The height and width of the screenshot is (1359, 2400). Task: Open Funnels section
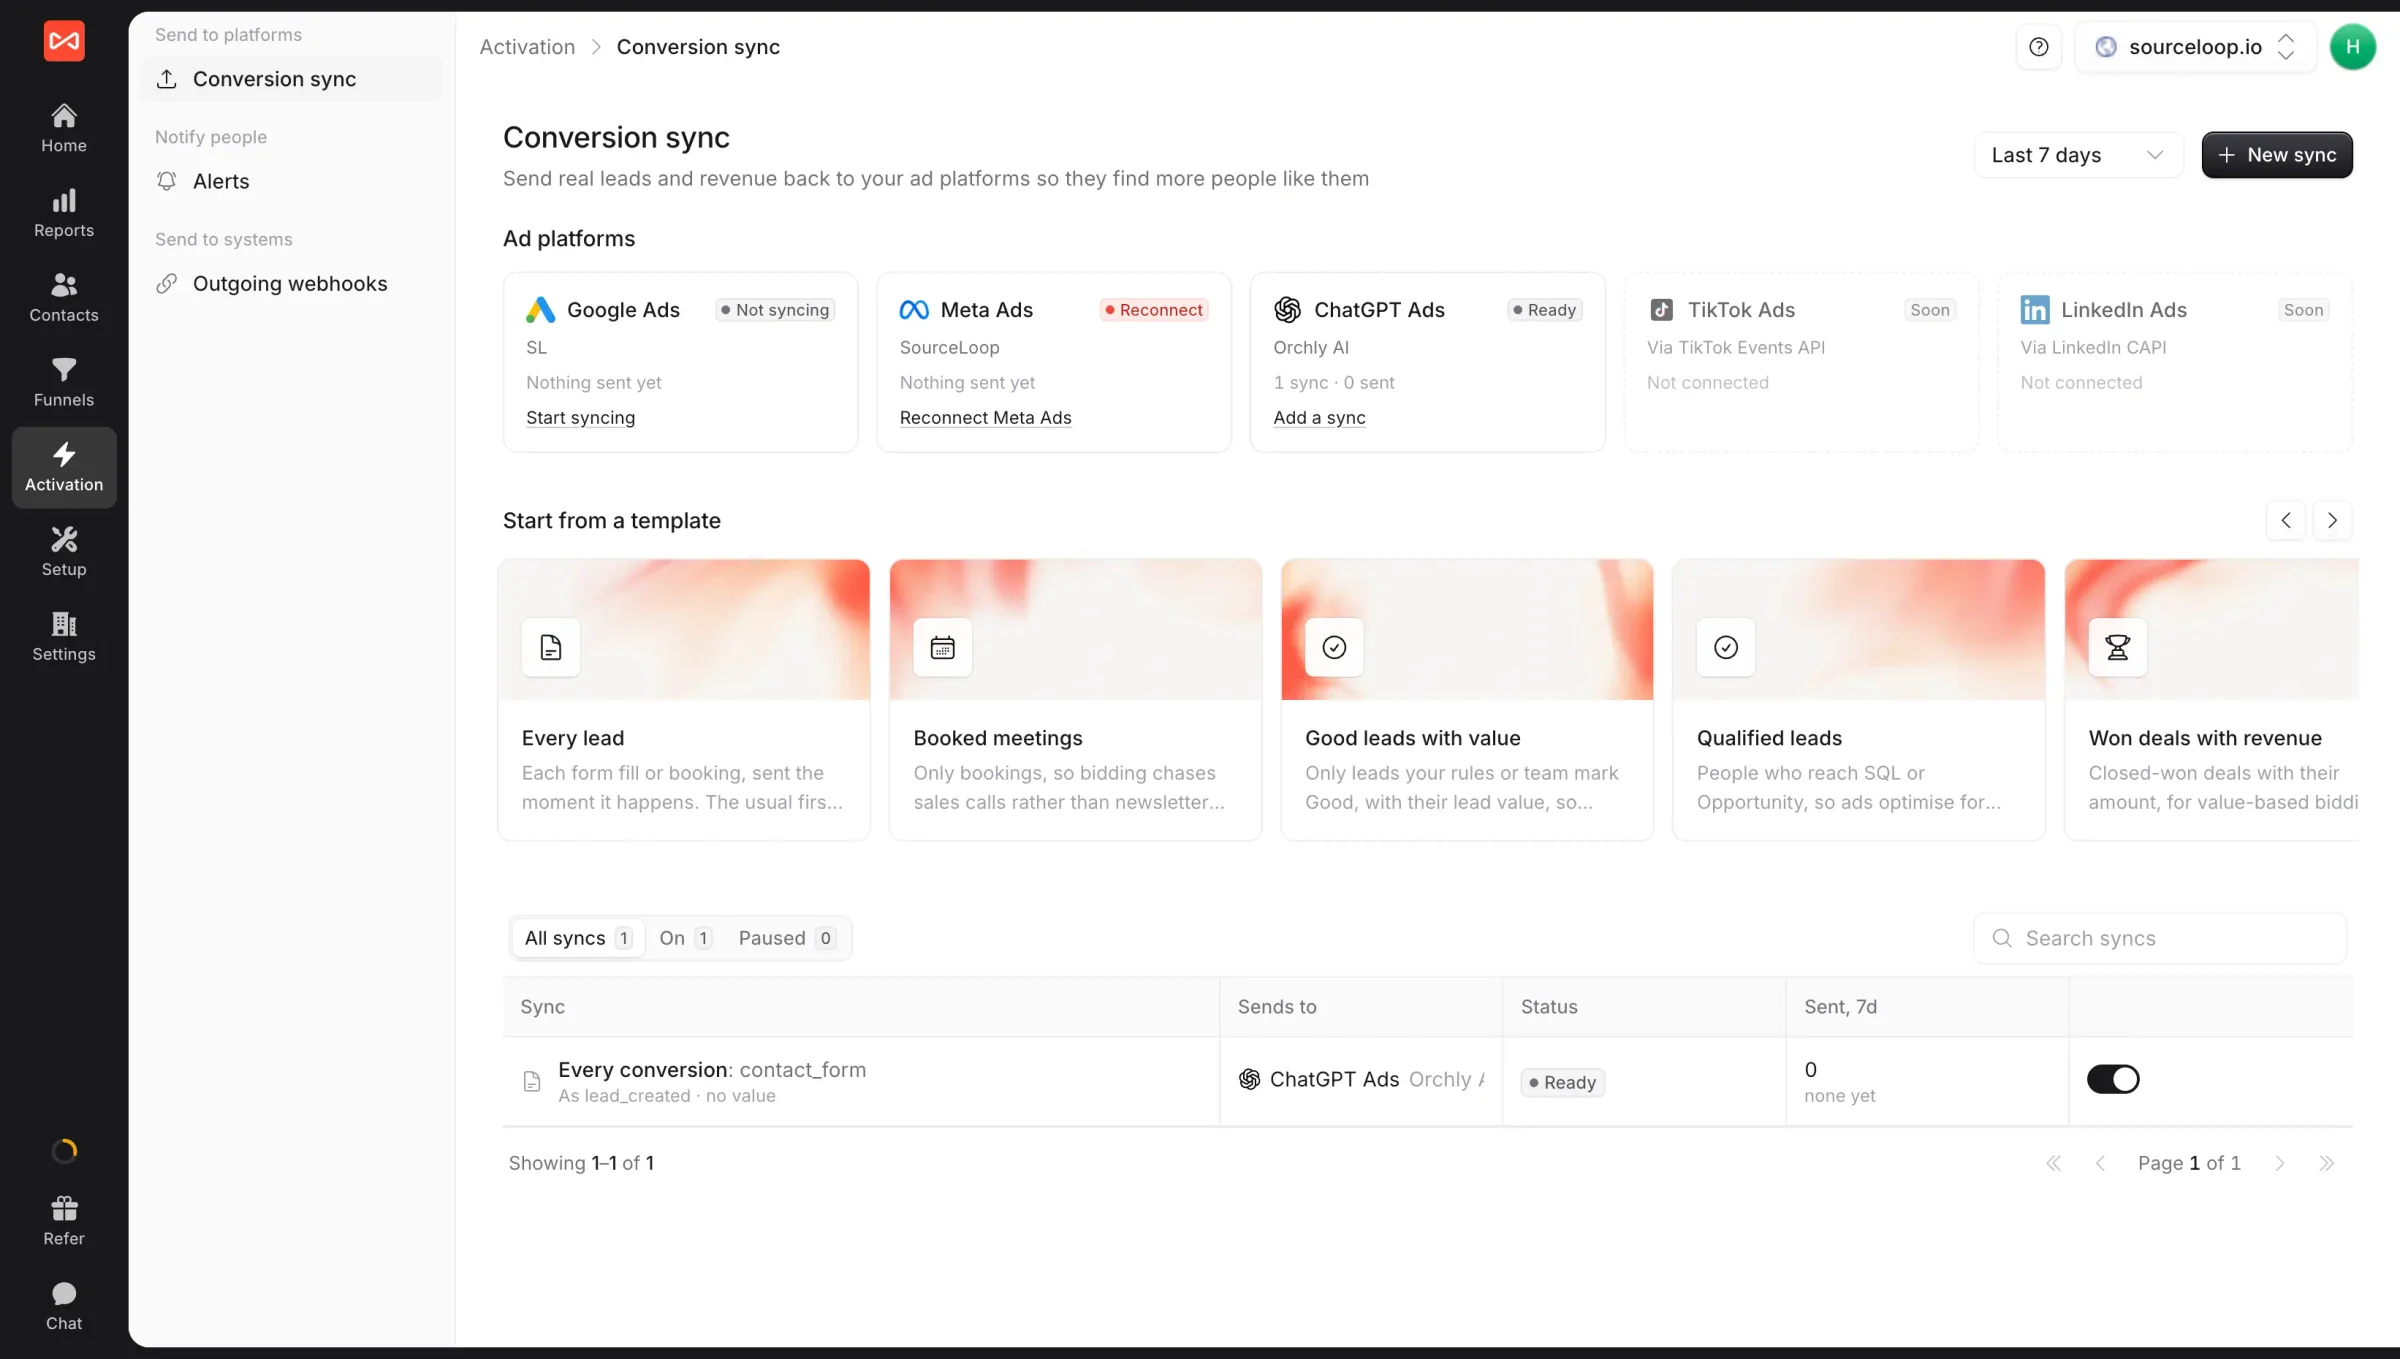[x=64, y=383]
